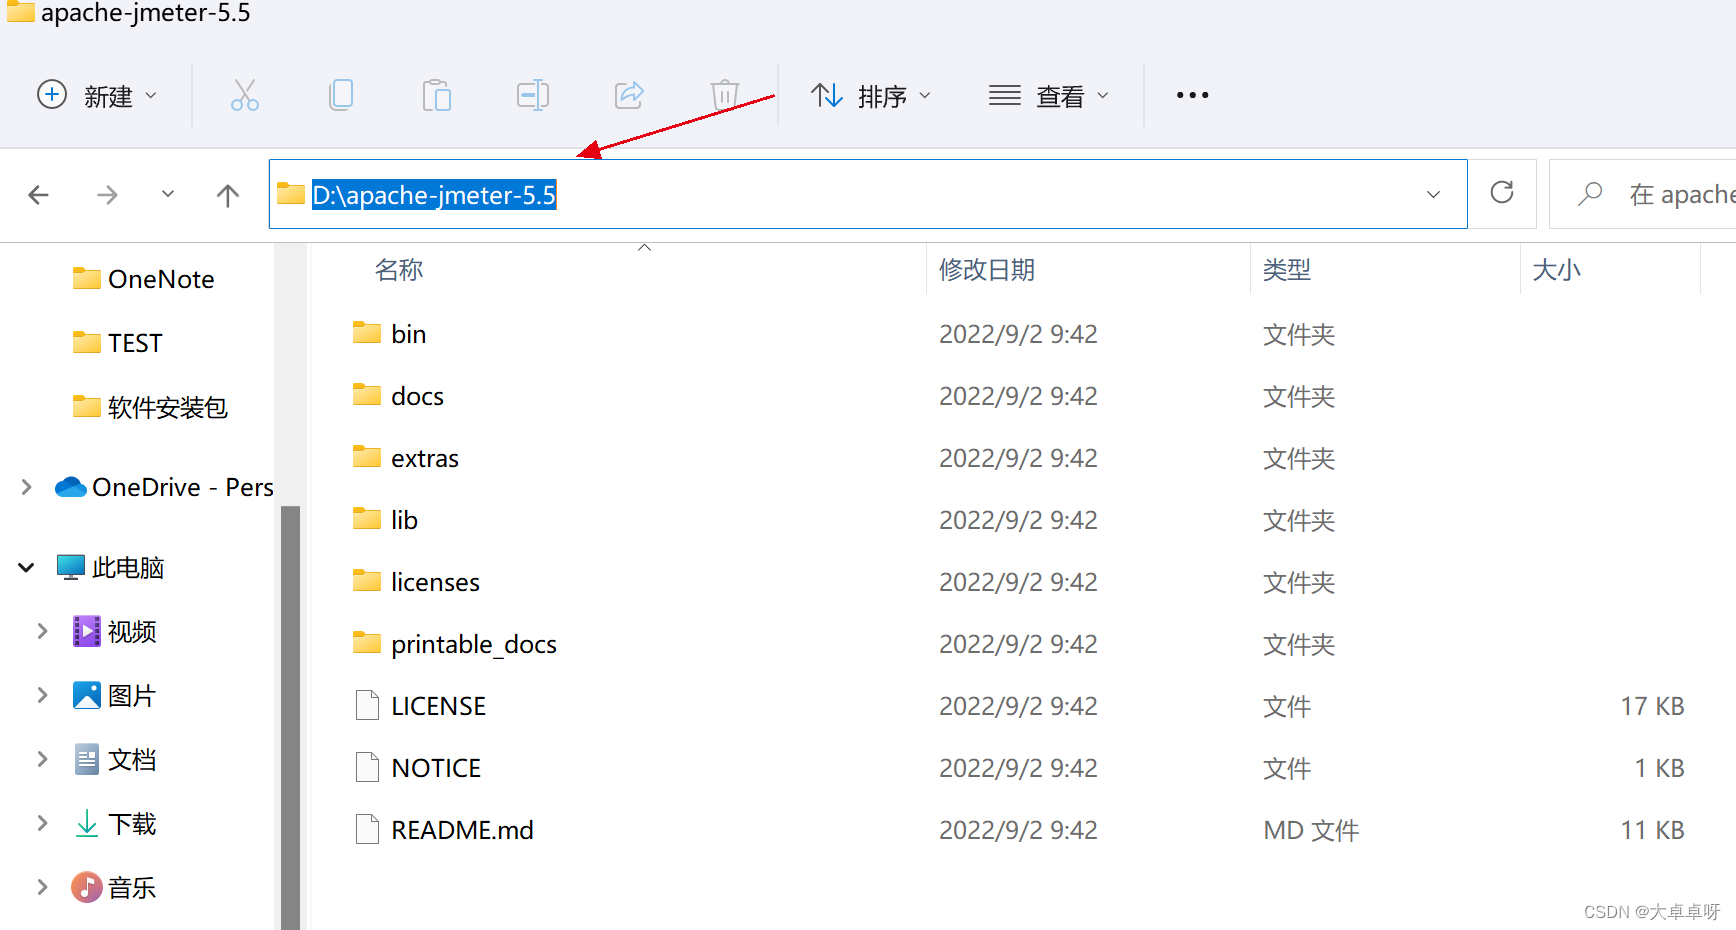Go up one folder level
1736x930 pixels.
pos(228,195)
